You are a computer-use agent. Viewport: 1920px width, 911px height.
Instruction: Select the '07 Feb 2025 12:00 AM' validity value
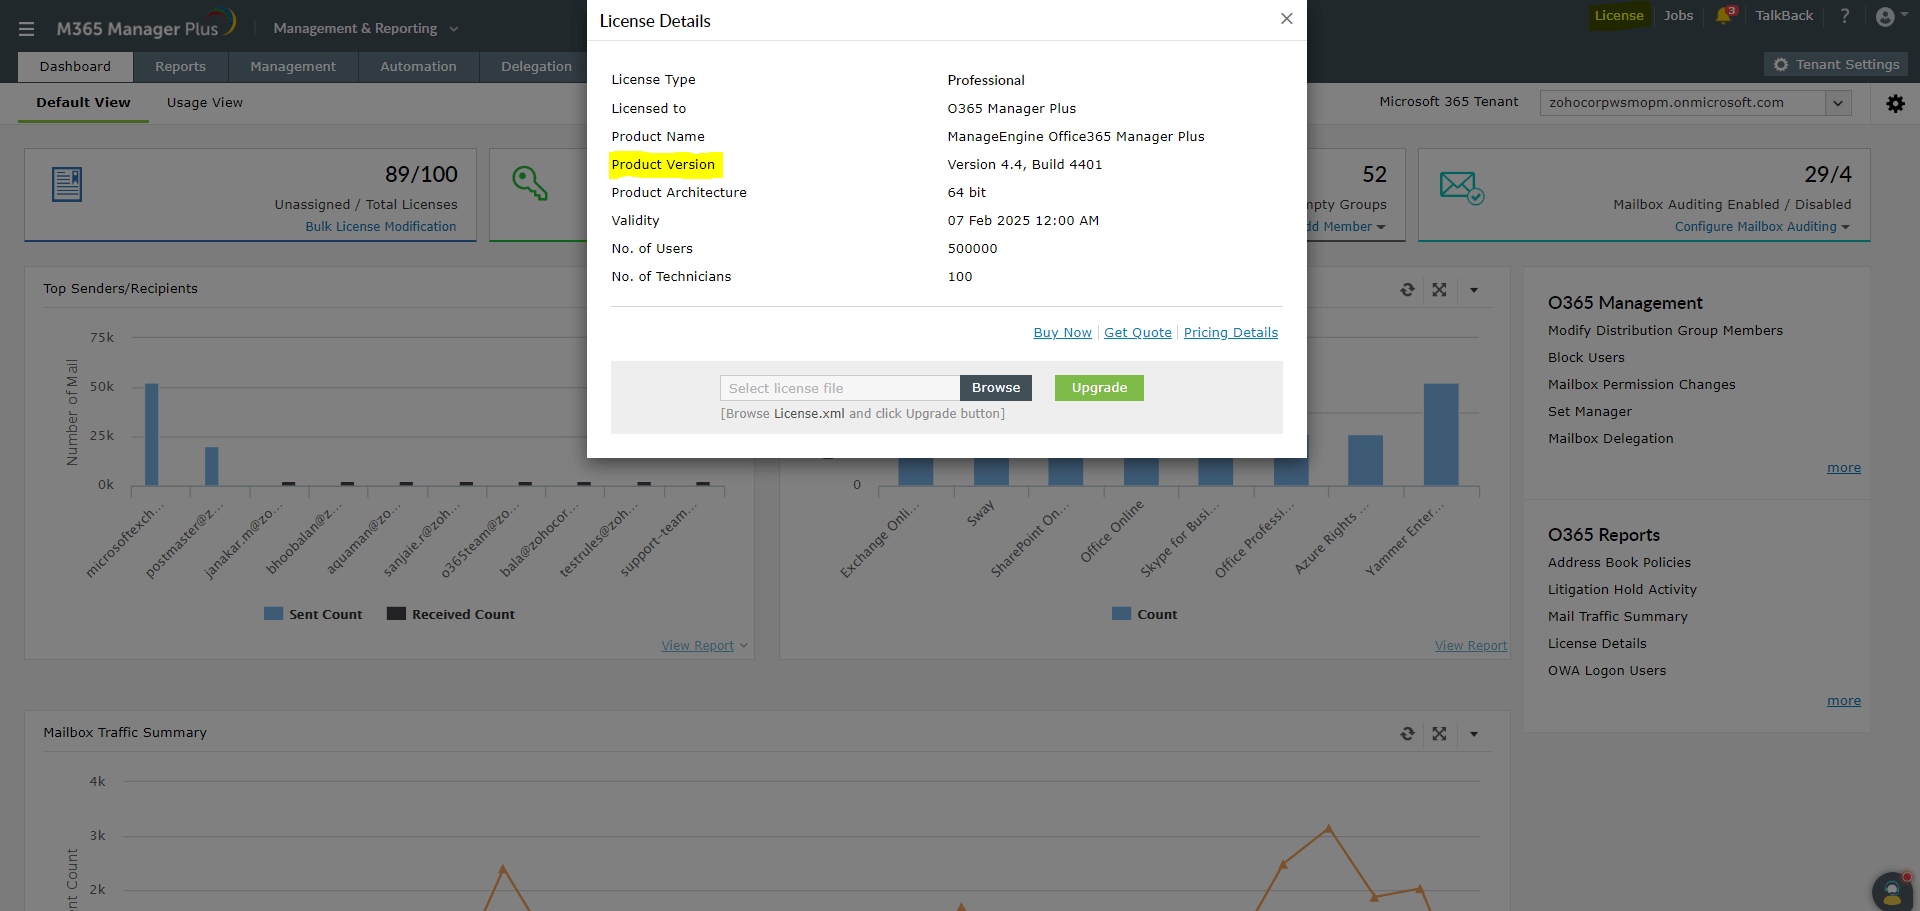(1023, 221)
